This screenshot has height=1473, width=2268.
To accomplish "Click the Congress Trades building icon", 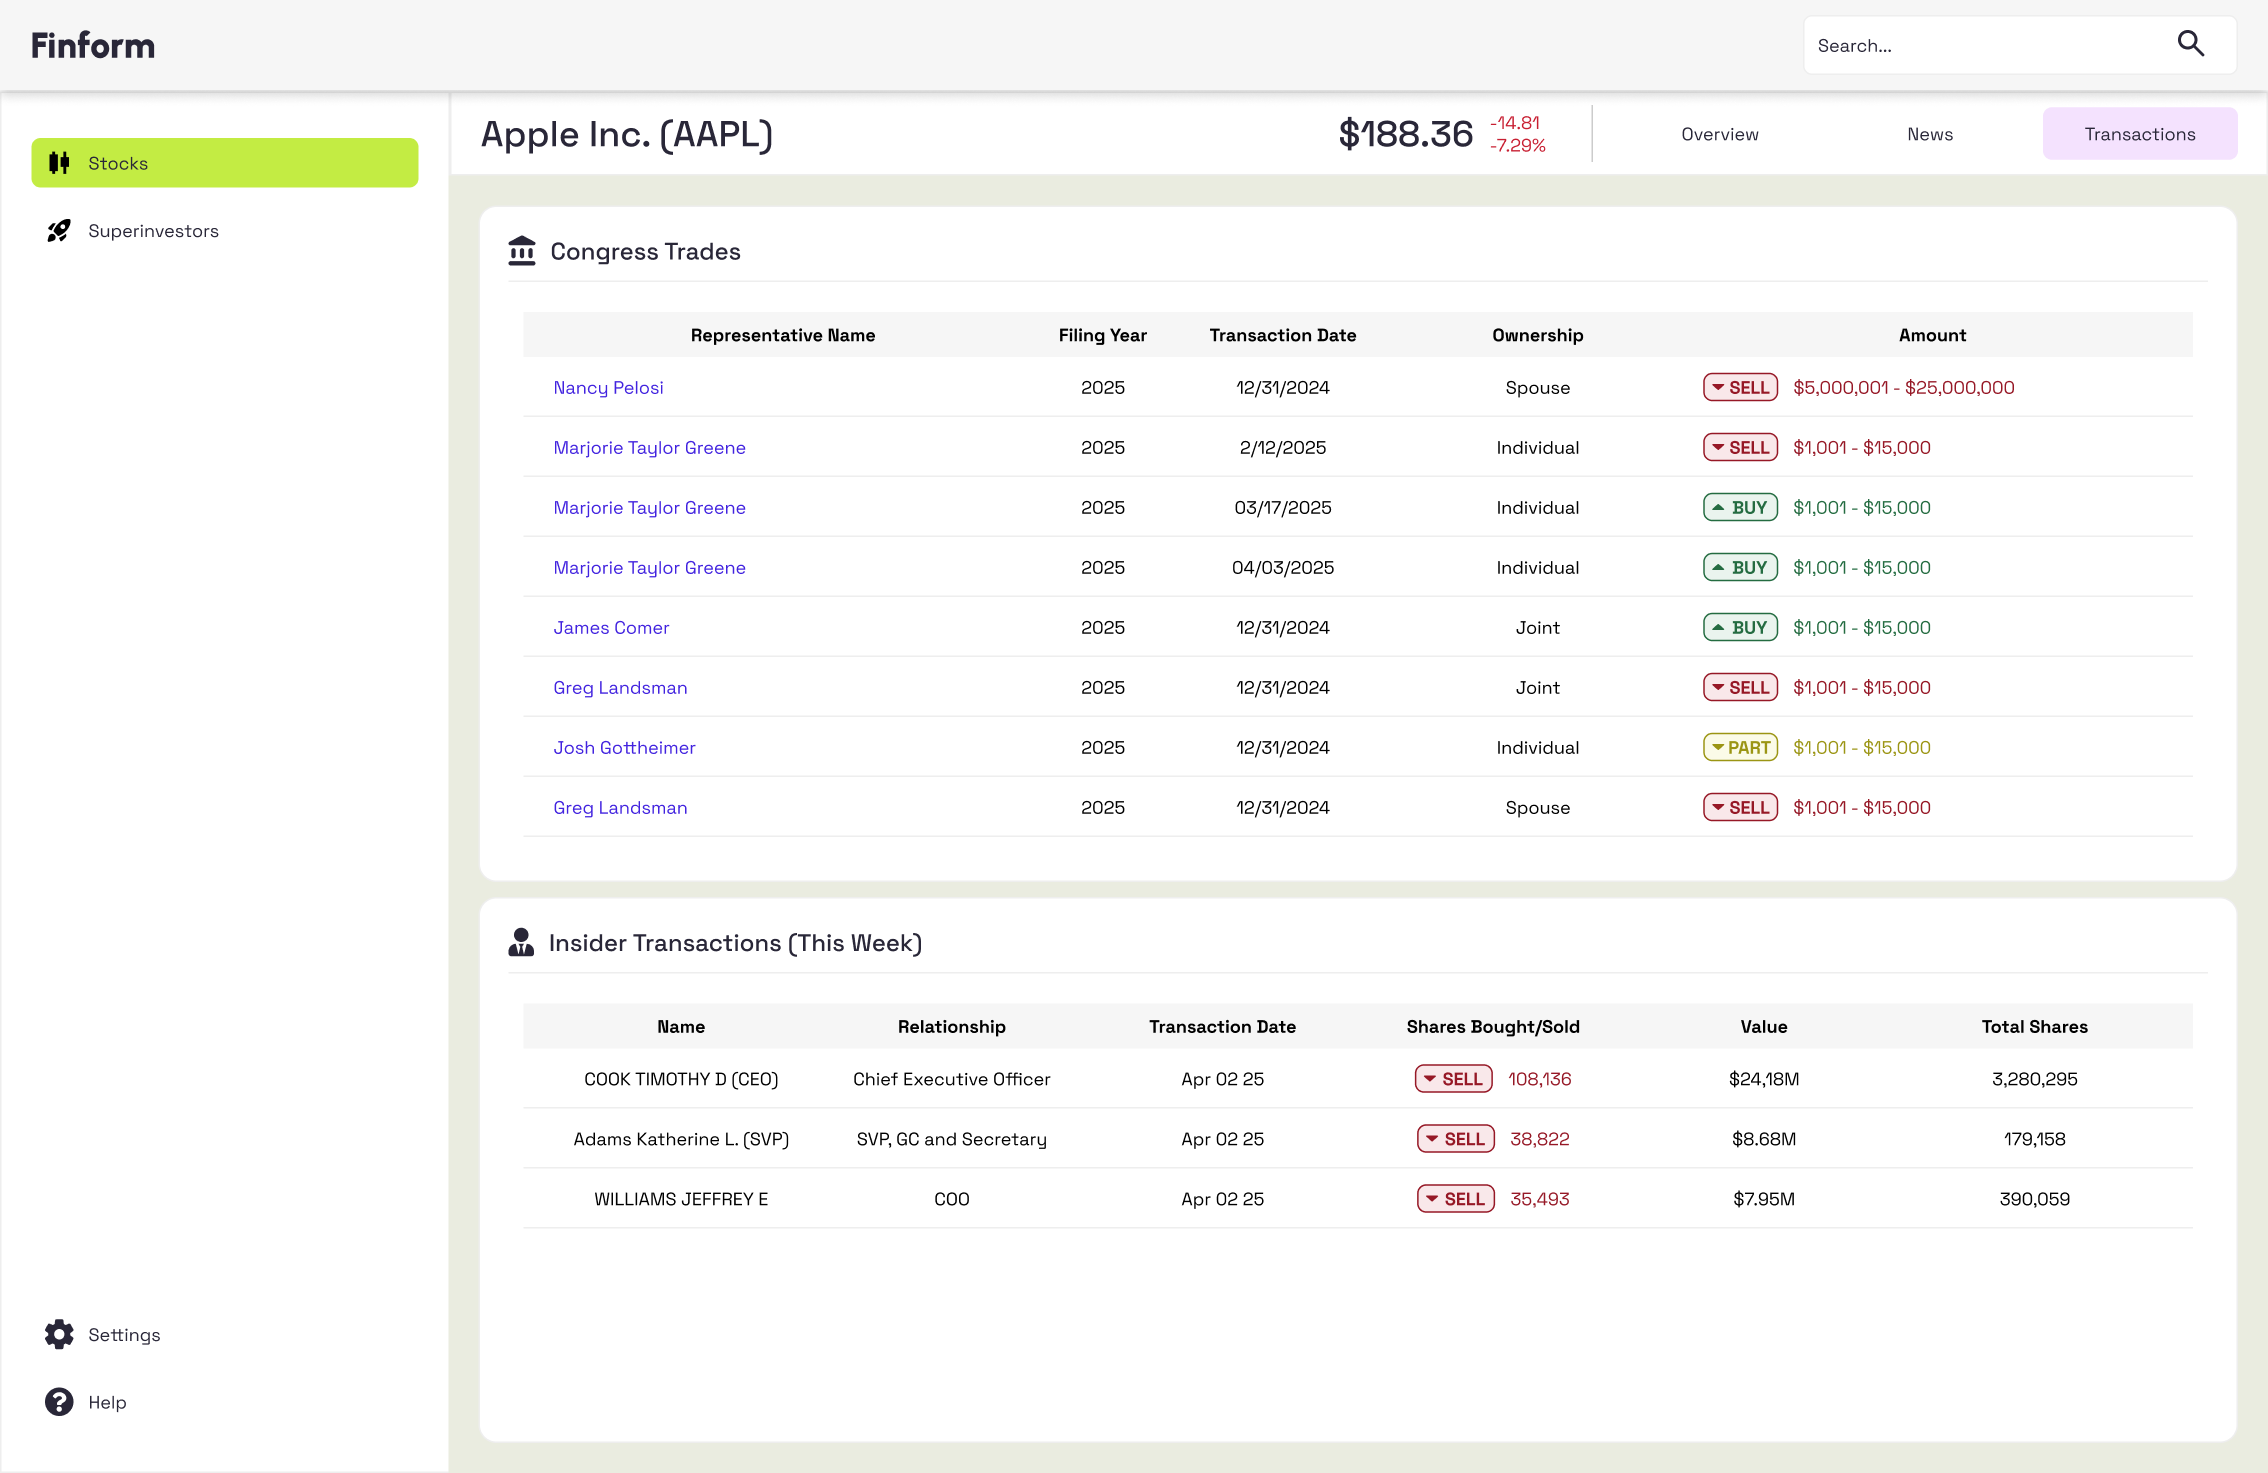I will 522,251.
